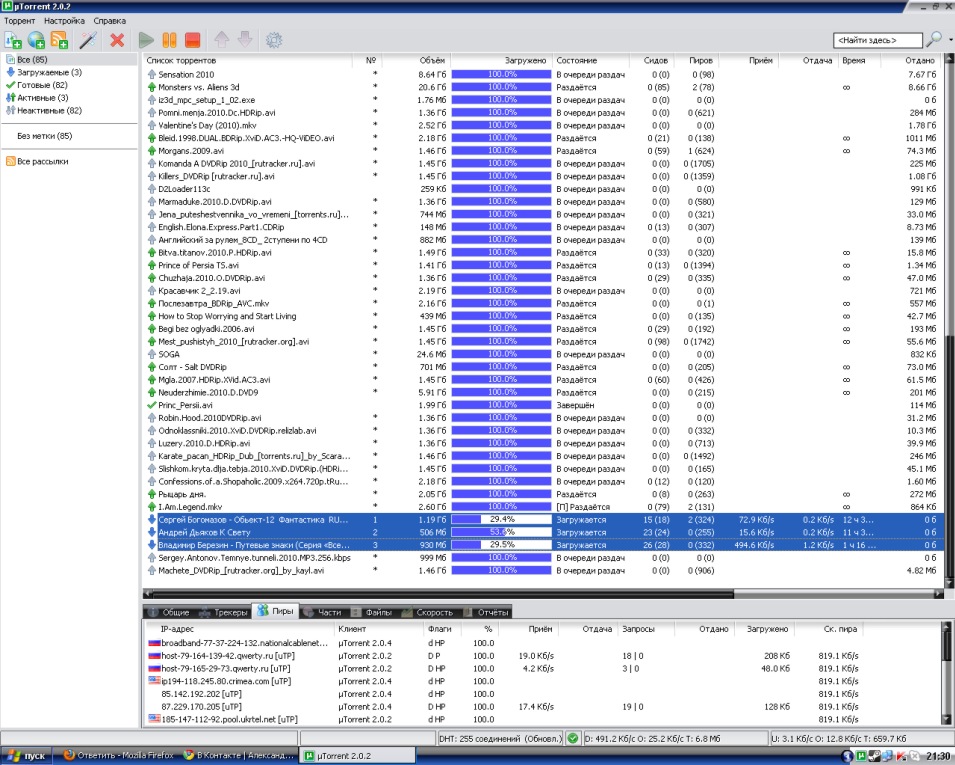
Task: Click the 29.4% progress bar of Сергей Богомазов
Action: pos(501,520)
